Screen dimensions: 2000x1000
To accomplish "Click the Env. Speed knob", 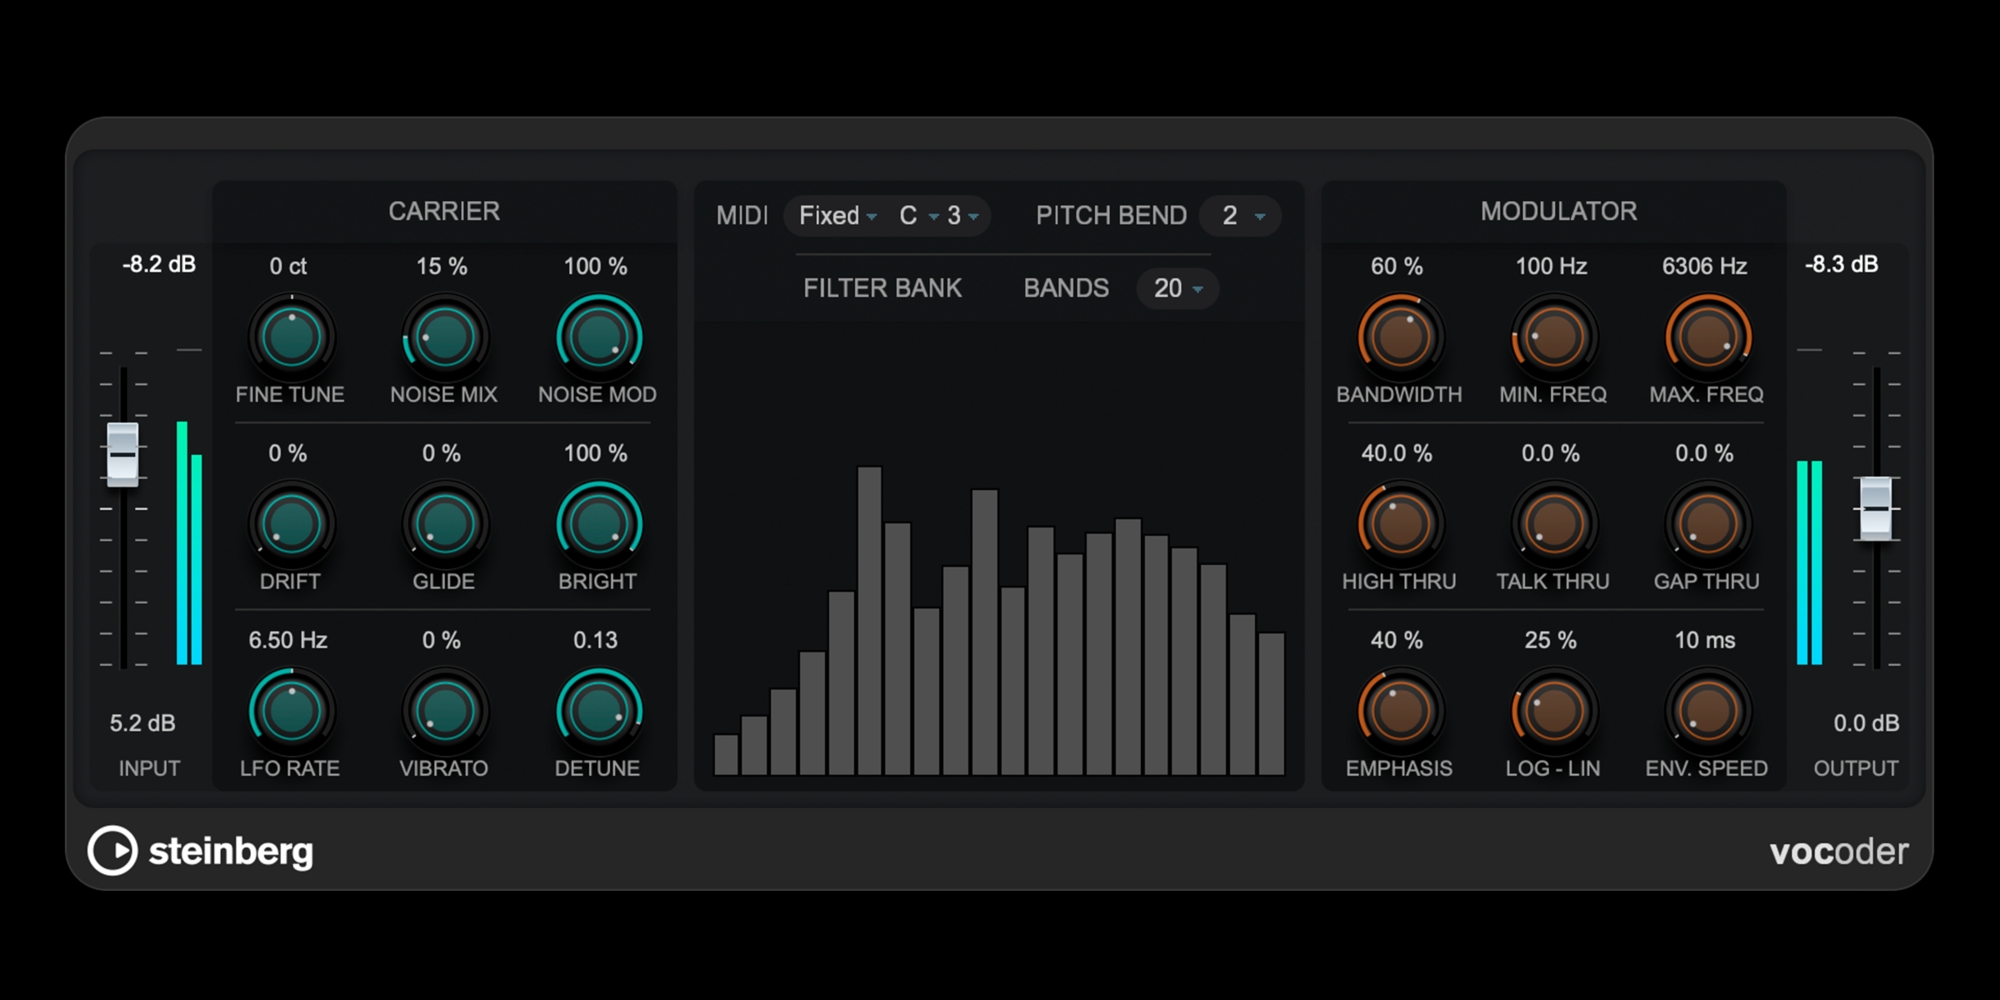I will coord(1707,711).
